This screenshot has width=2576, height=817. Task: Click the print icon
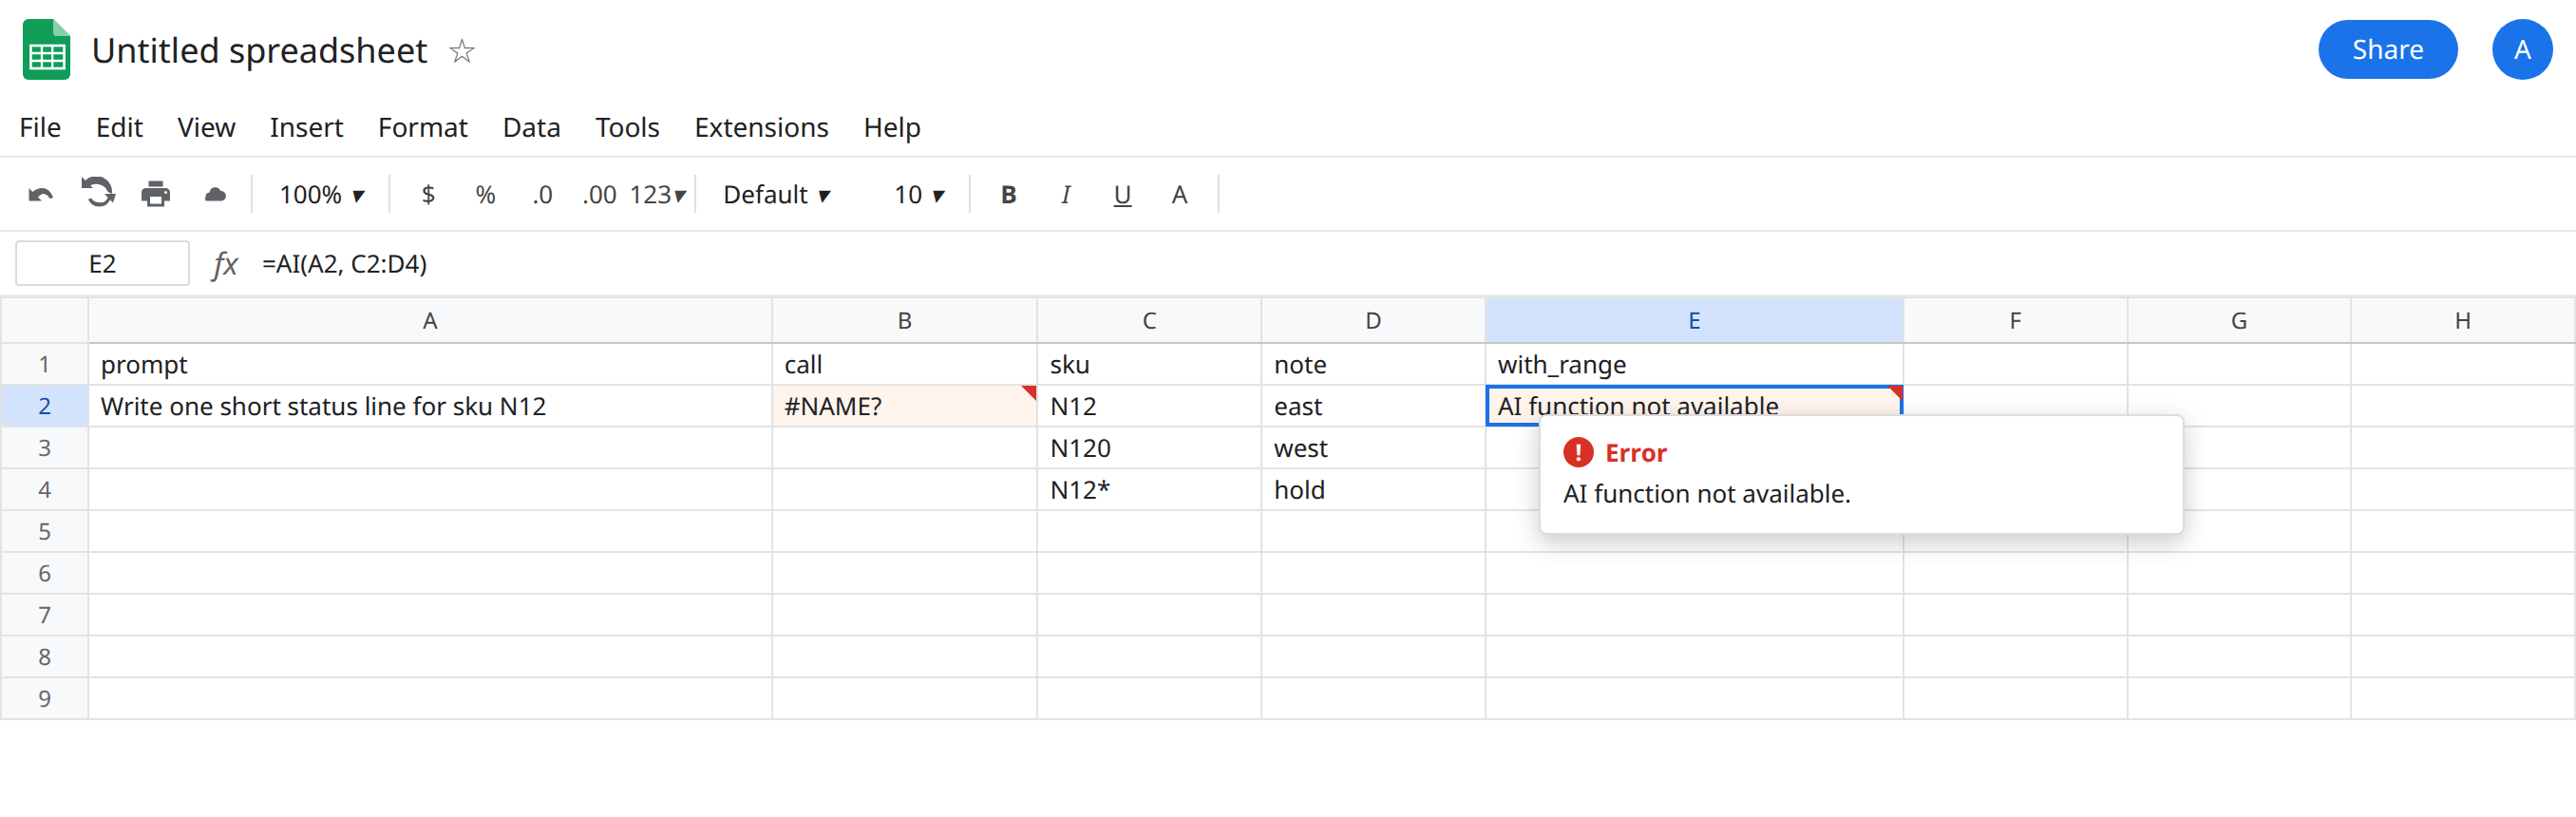(x=156, y=194)
